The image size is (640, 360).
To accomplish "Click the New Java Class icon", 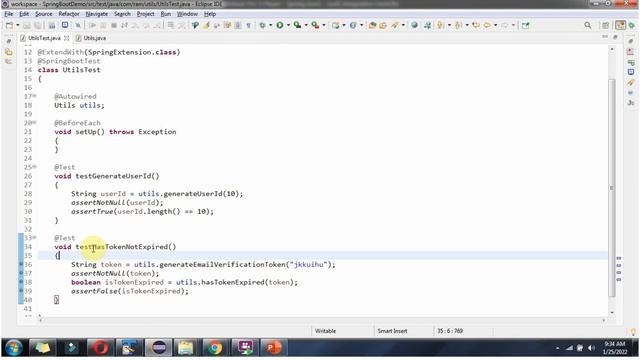I will pyautogui.click(x=353, y=25).
